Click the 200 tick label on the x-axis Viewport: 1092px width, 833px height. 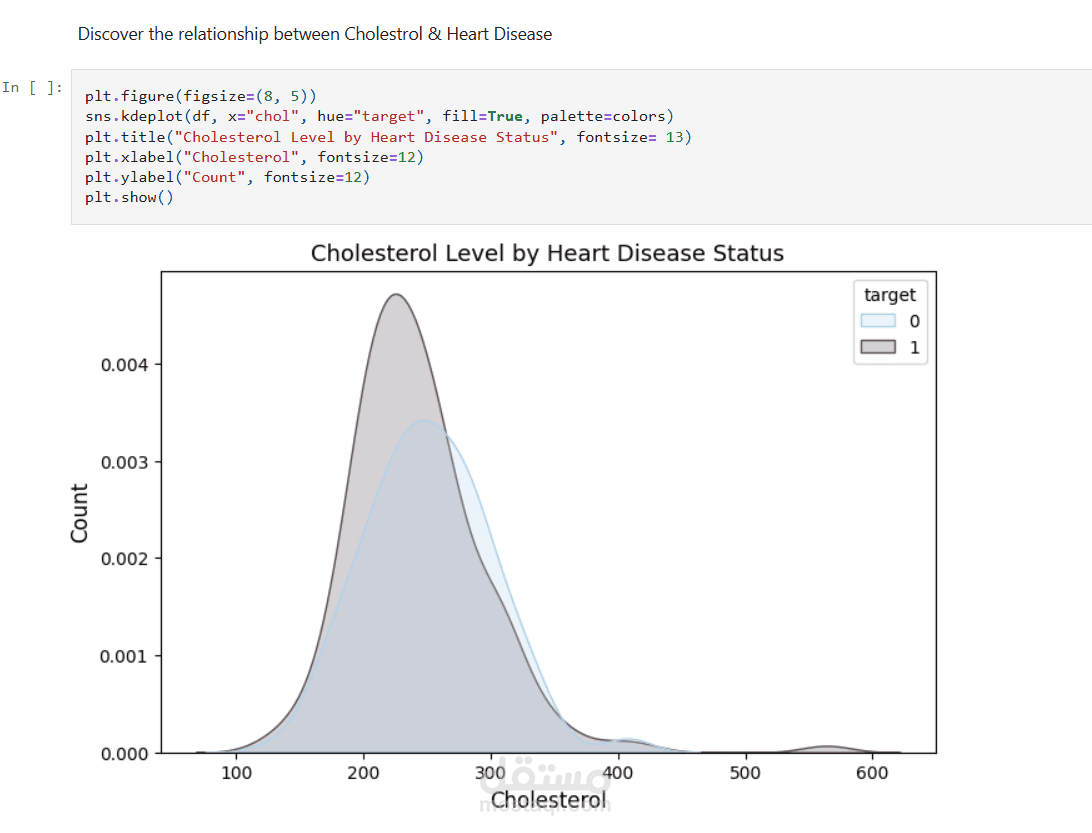pyautogui.click(x=363, y=773)
